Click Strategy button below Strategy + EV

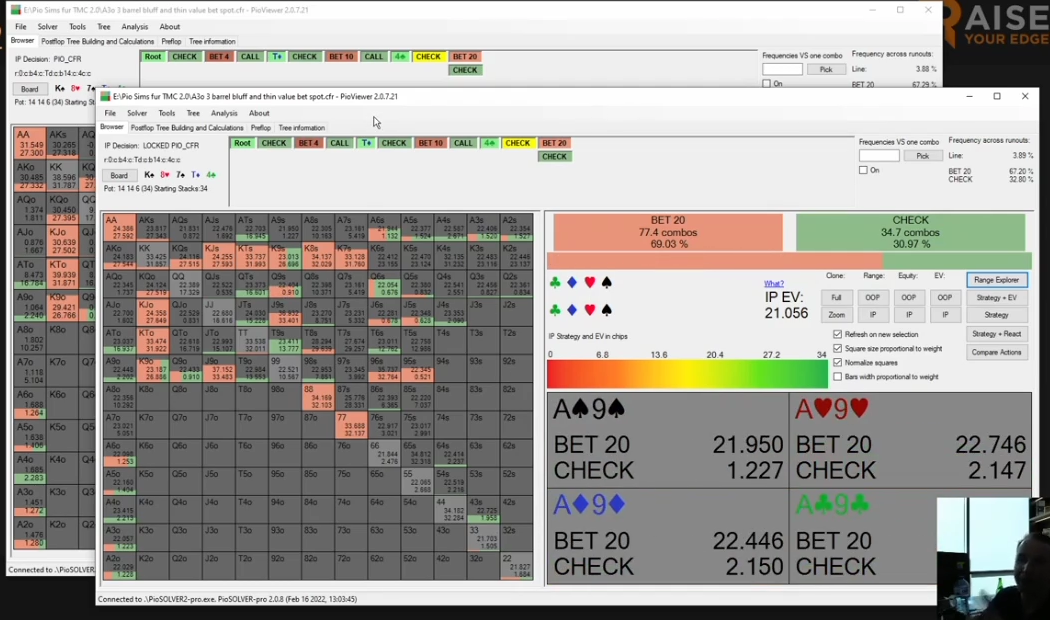[996, 315]
